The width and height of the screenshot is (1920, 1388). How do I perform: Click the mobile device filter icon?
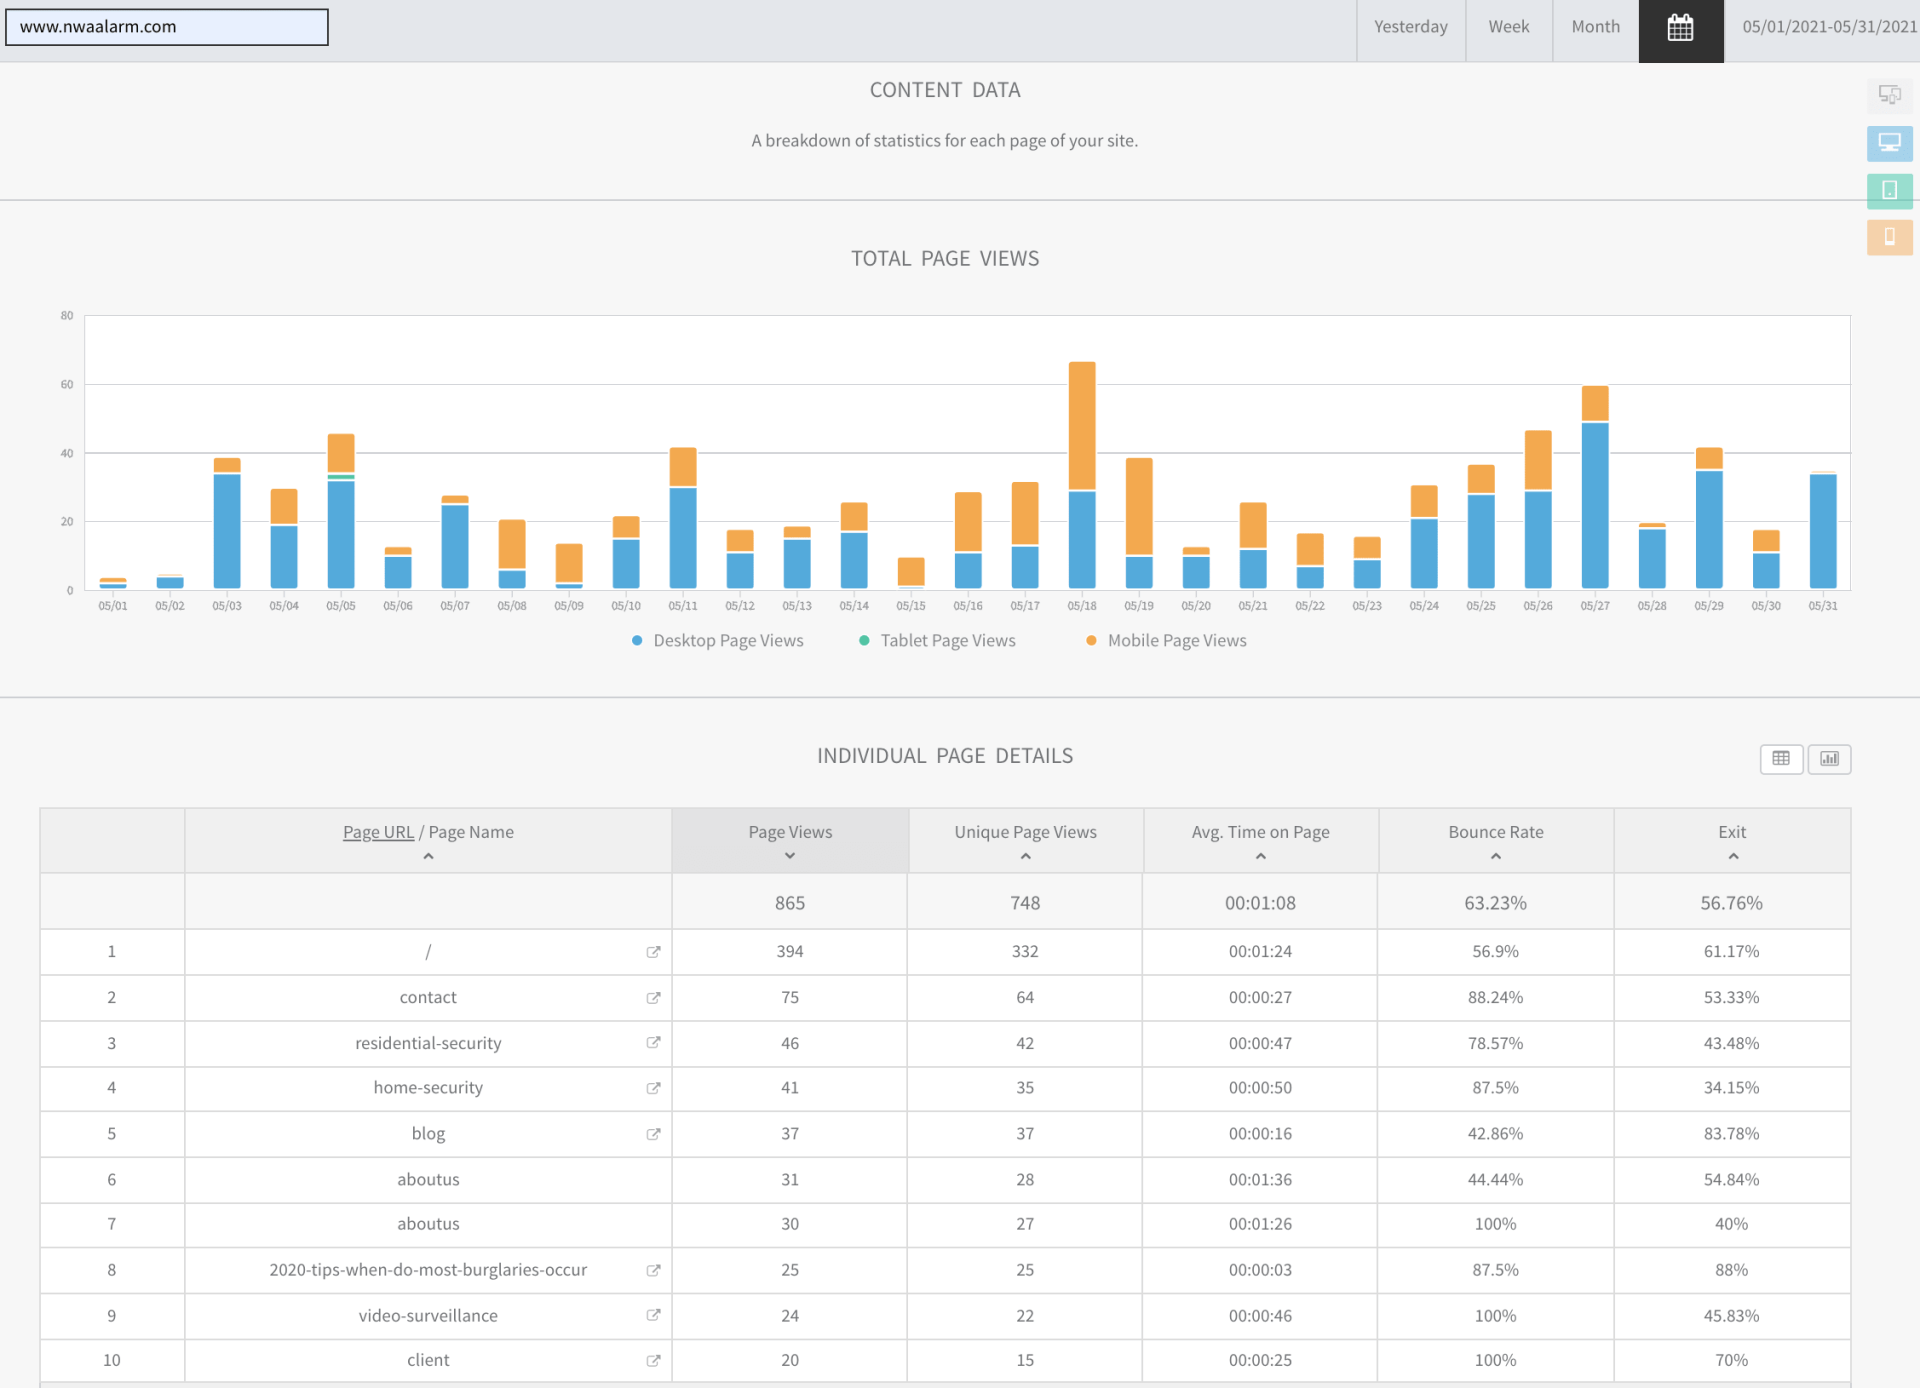click(x=1889, y=237)
